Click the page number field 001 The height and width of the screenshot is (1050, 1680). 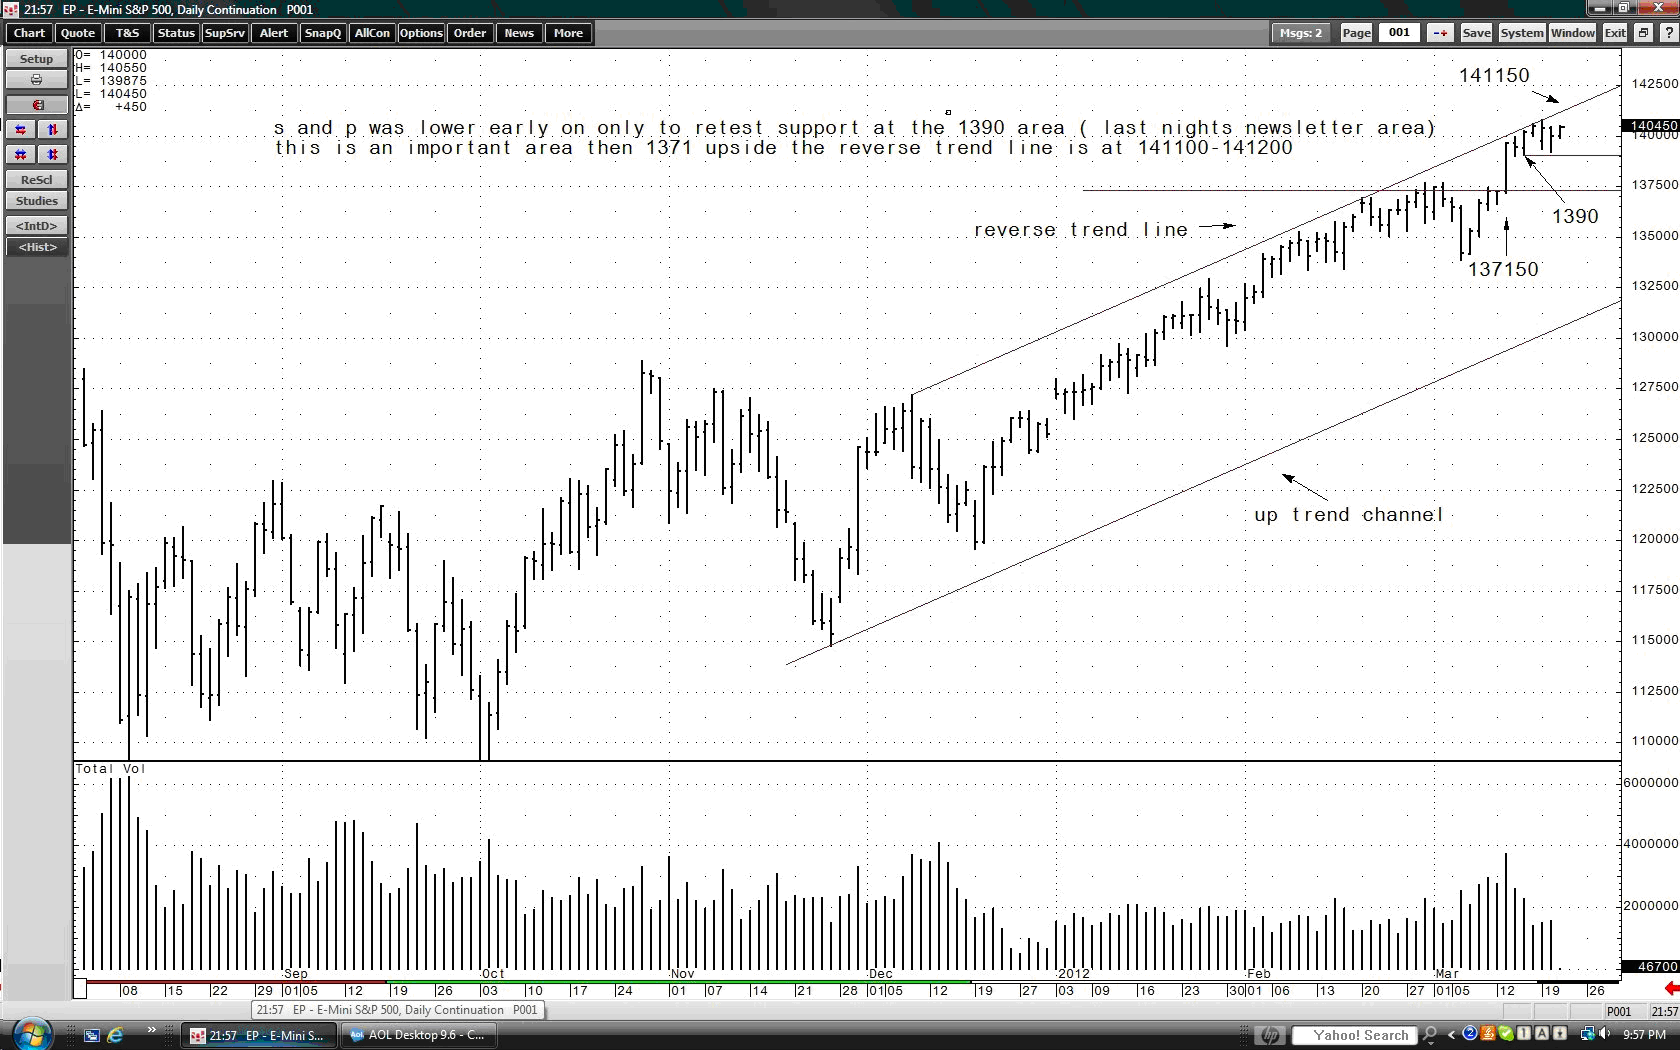[x=1399, y=32]
